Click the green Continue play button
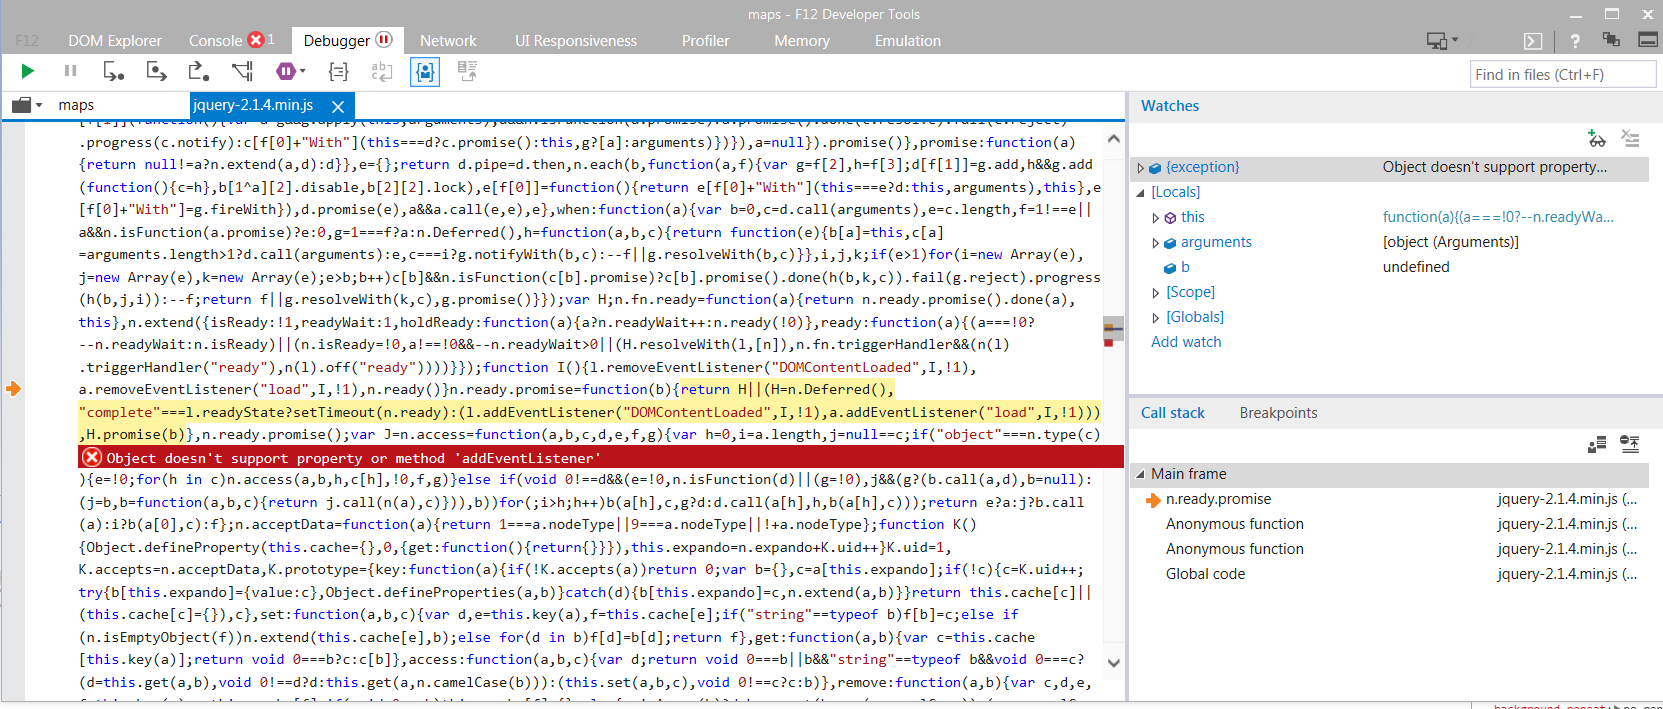The image size is (1663, 709). coord(28,71)
